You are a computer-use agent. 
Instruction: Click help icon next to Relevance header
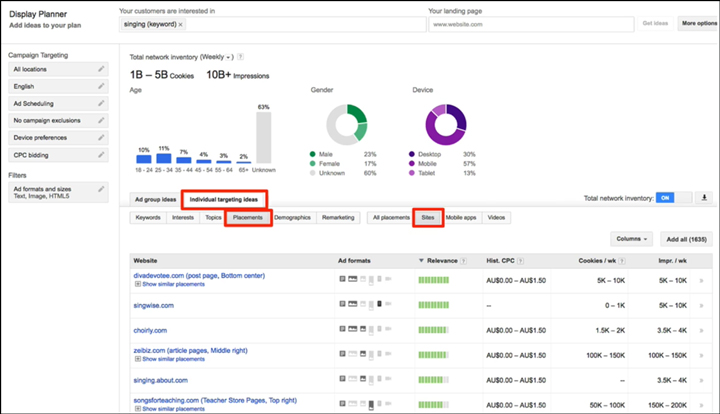pyautogui.click(x=462, y=261)
